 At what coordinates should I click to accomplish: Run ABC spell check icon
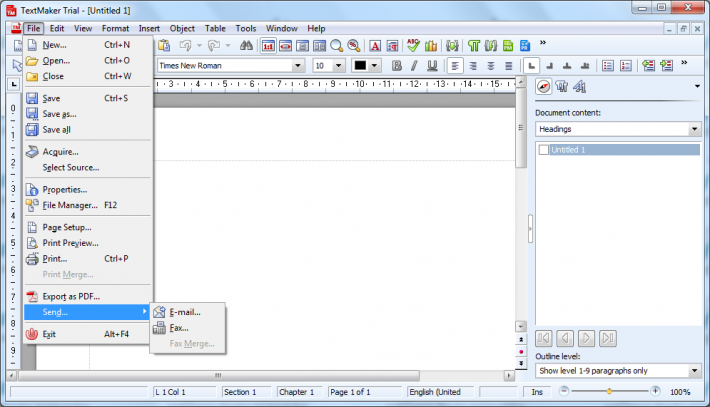(x=413, y=45)
